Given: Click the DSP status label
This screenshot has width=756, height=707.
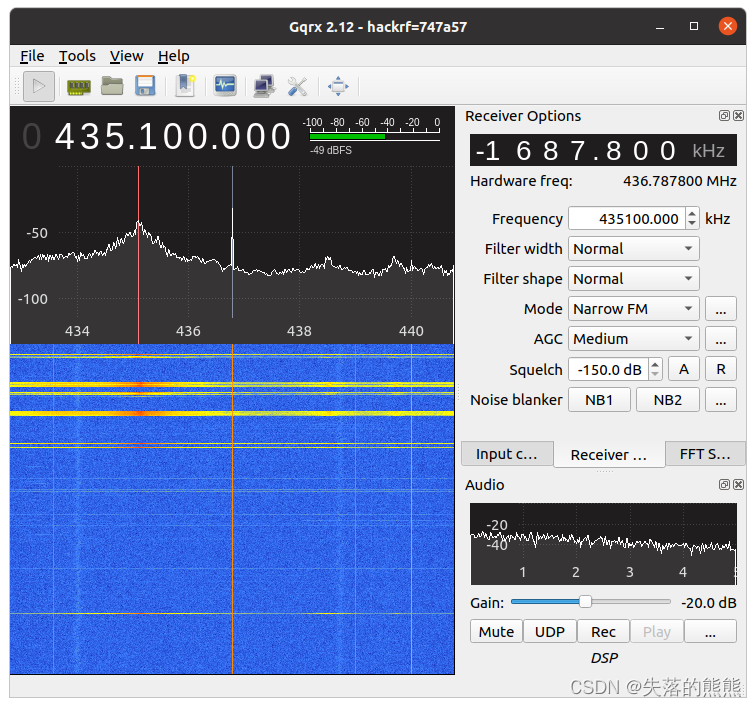Looking at the screenshot, I should coord(604,658).
